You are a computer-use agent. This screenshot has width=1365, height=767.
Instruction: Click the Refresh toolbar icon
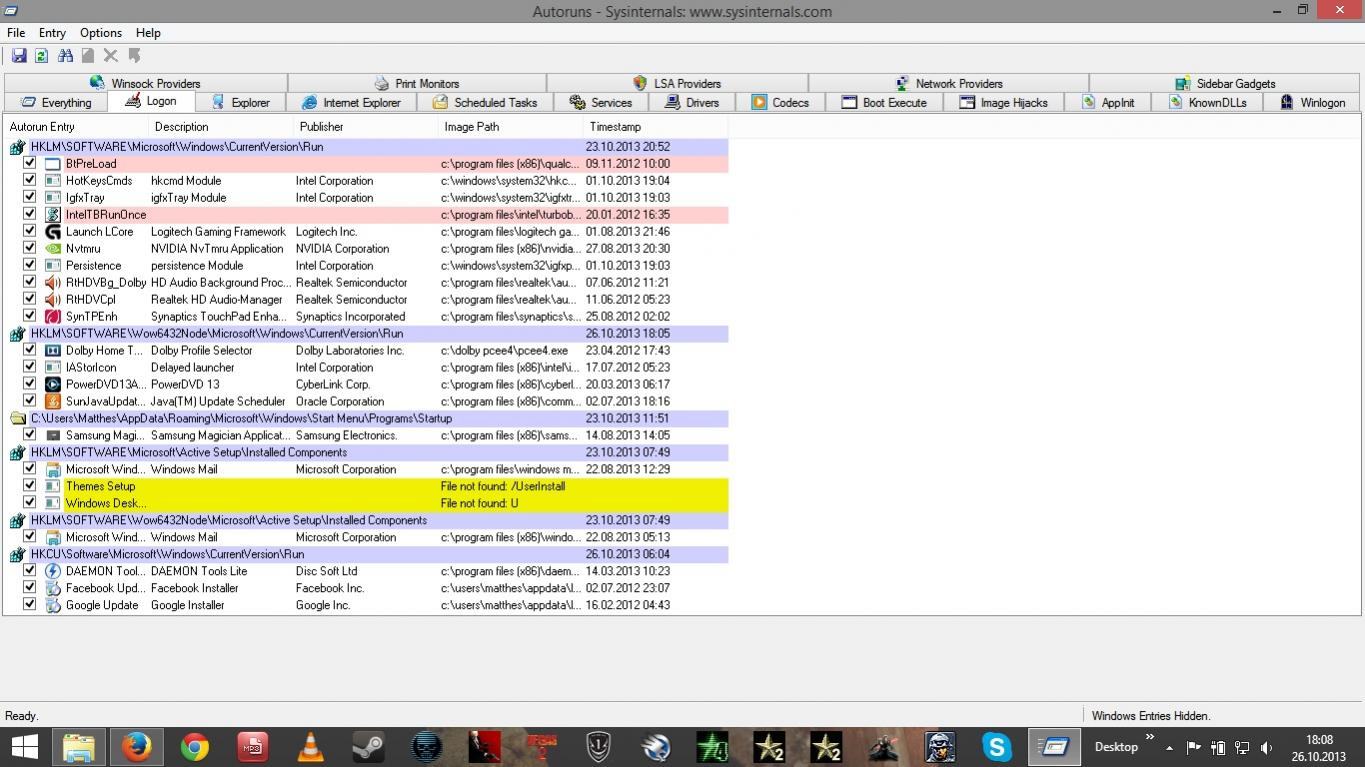[42, 56]
